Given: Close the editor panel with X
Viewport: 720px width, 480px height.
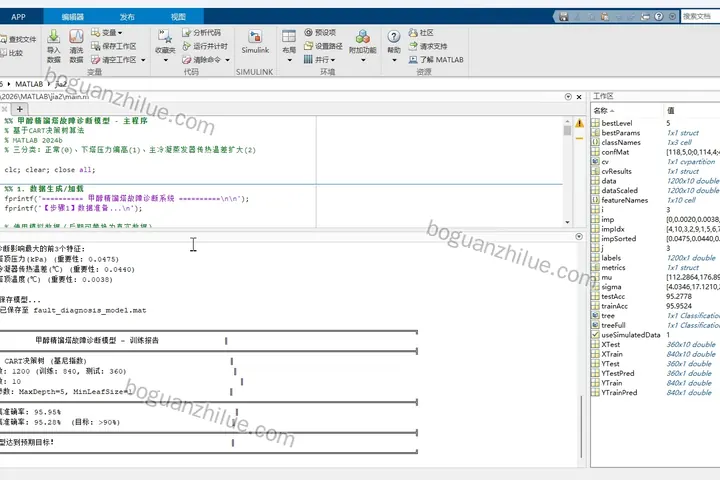Looking at the screenshot, I should point(579,96).
